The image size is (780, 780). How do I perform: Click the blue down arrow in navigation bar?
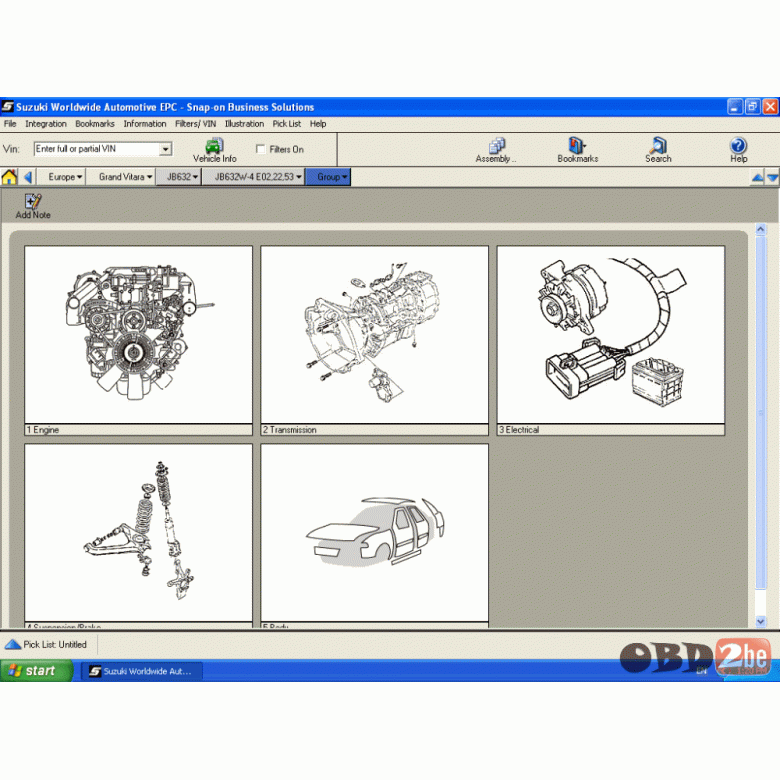click(773, 178)
